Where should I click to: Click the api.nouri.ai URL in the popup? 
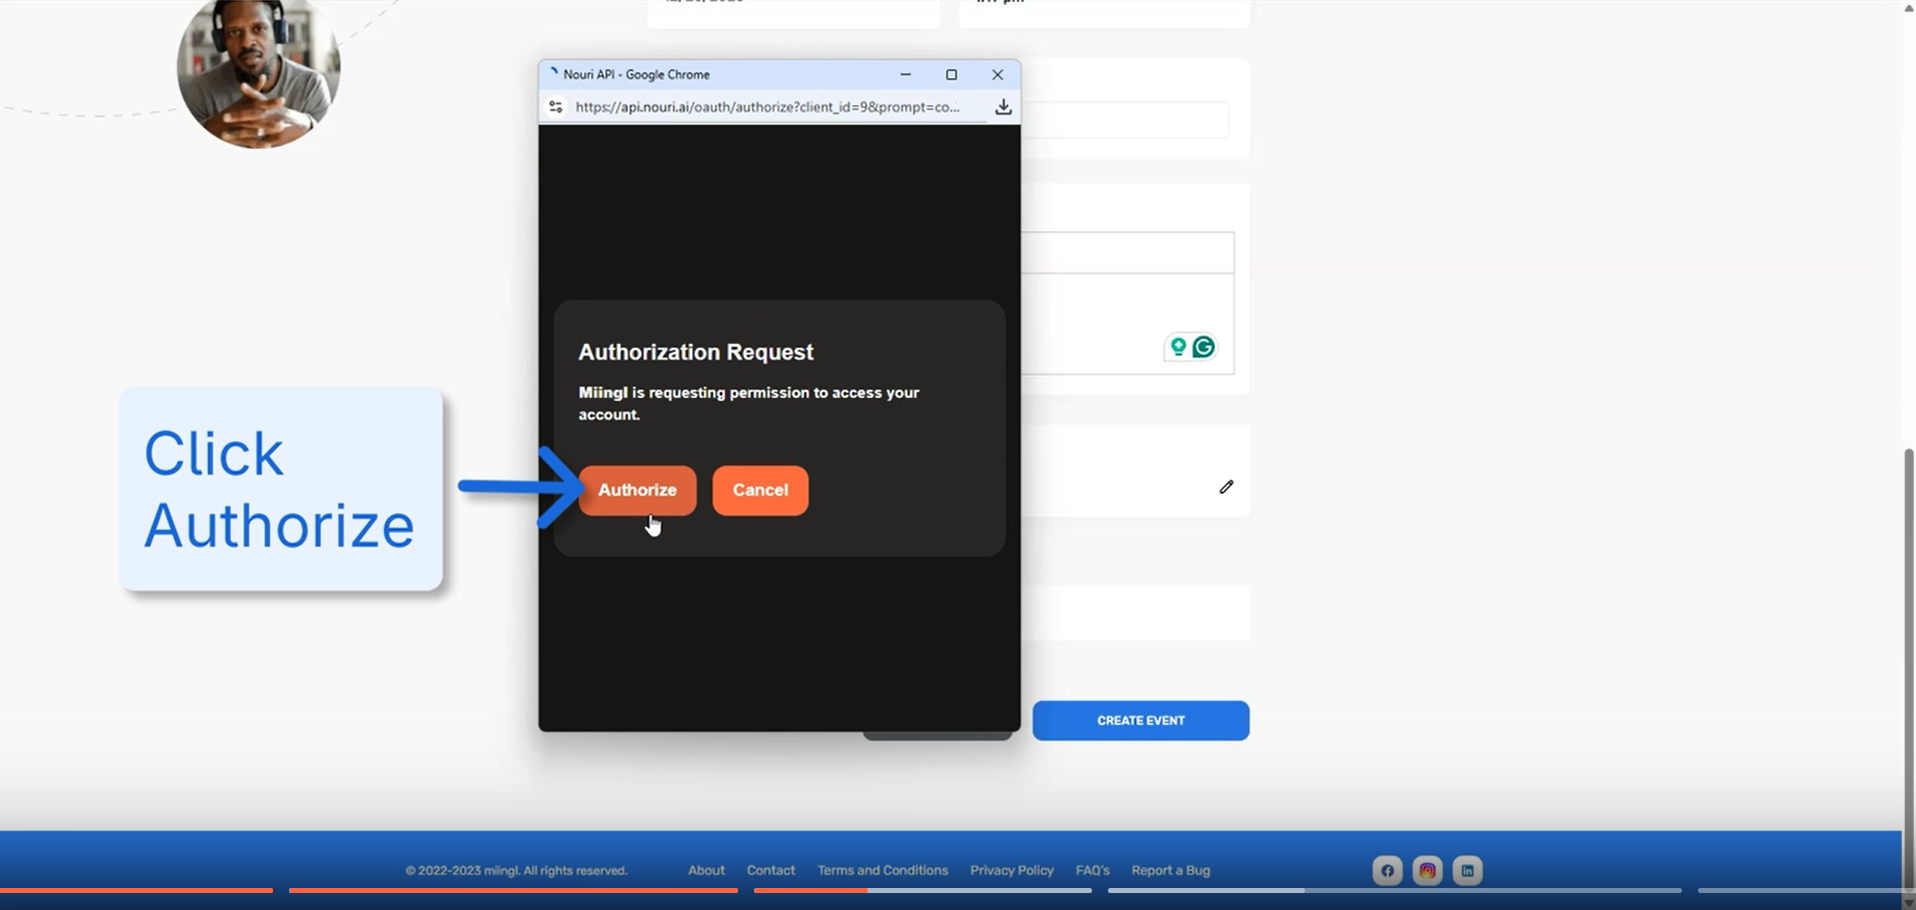pos(767,107)
